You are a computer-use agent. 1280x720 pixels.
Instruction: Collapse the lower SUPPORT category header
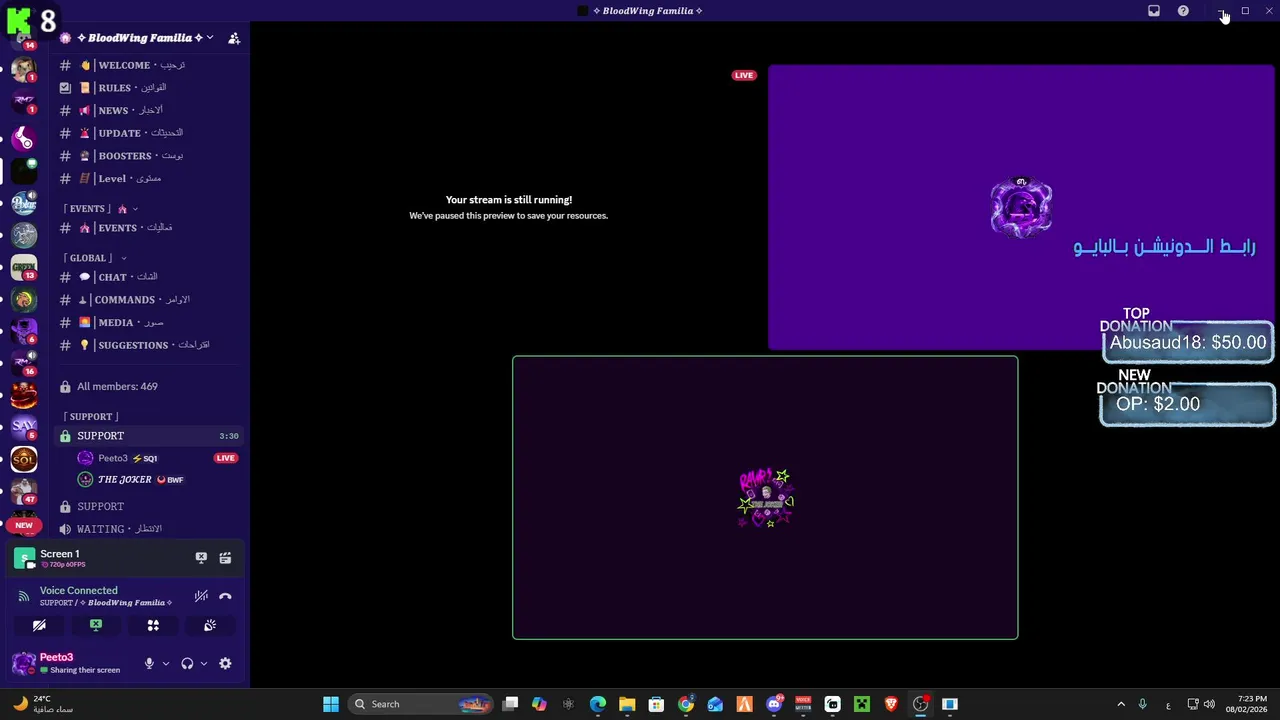pyautogui.click(x=90, y=416)
